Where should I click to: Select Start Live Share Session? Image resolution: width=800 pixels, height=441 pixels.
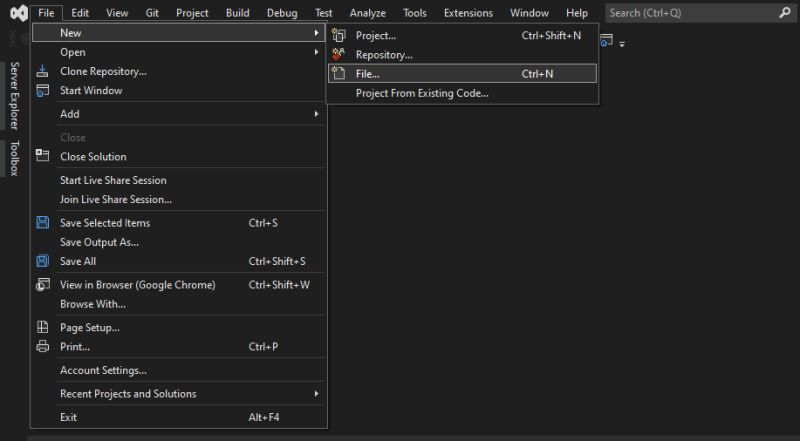click(179, 180)
